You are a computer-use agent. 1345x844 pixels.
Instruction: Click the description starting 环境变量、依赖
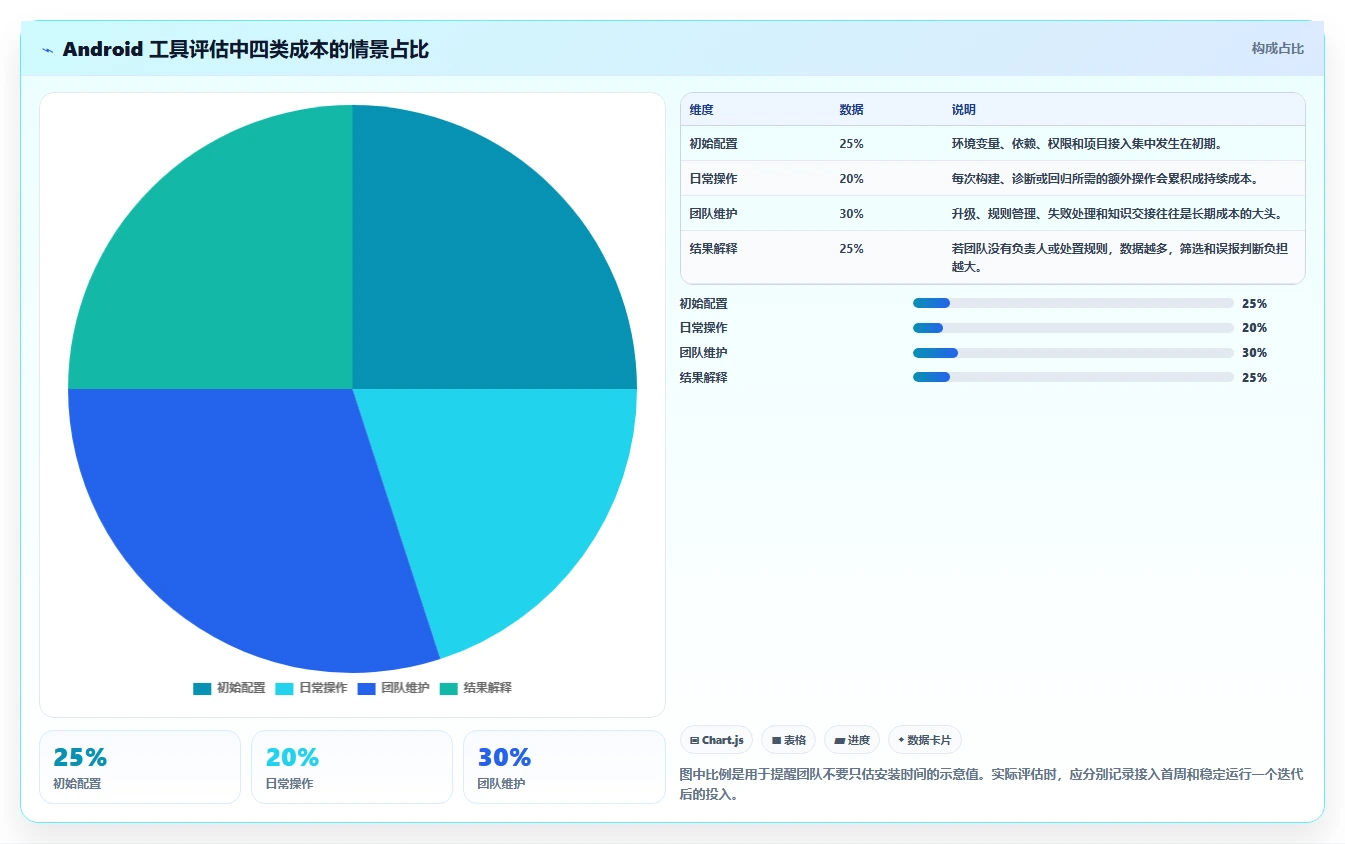point(1087,144)
